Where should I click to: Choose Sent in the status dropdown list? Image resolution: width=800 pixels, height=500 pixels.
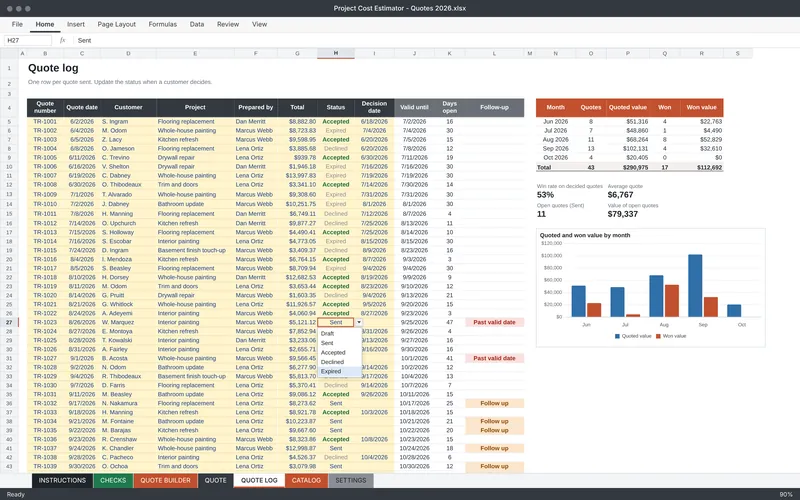pyautogui.click(x=340, y=343)
